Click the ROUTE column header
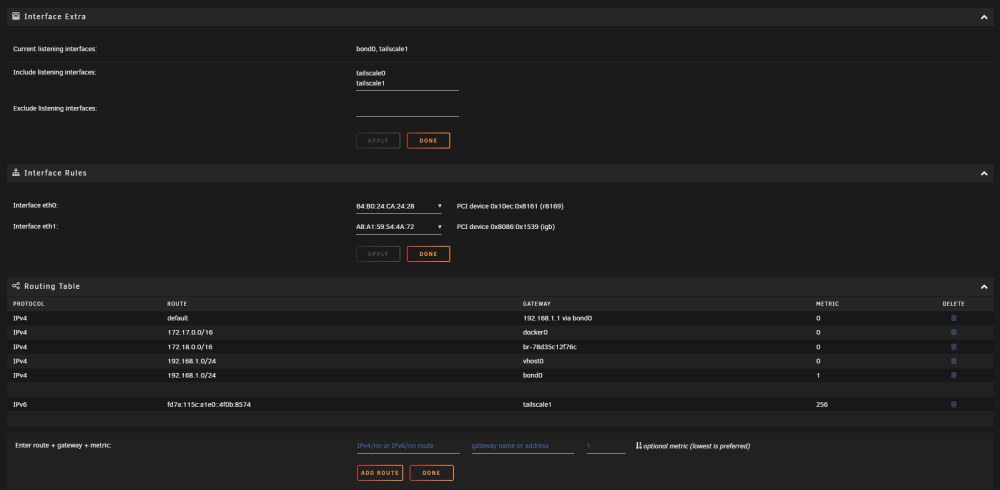The height and width of the screenshot is (490, 1000). pos(177,304)
